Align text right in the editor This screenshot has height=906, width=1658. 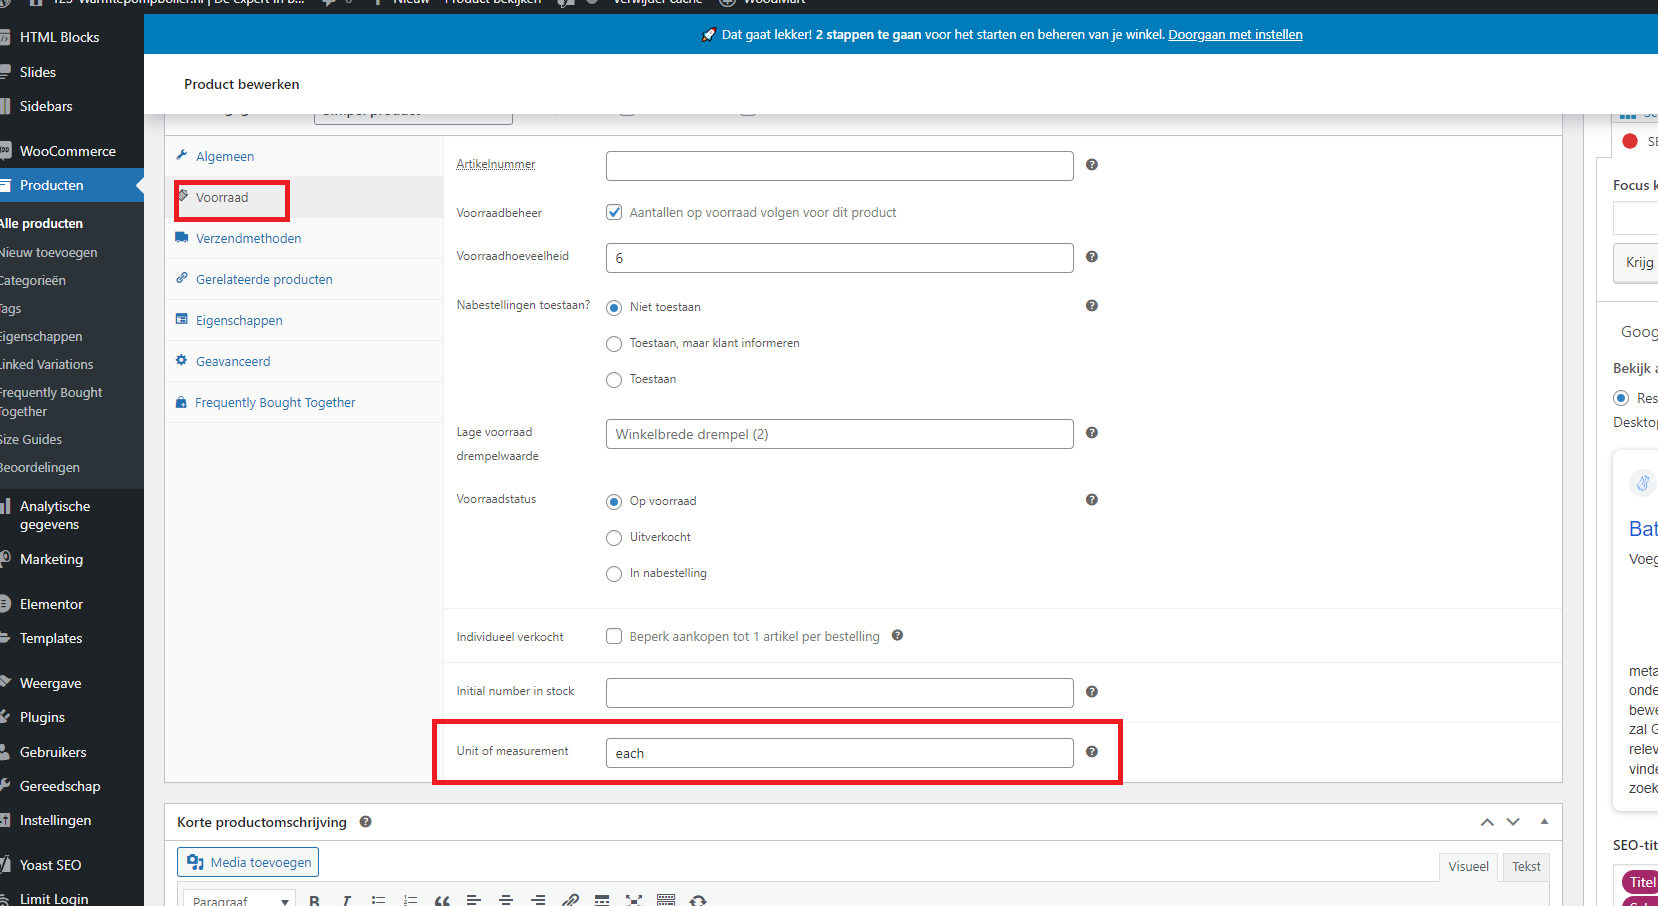point(538,900)
